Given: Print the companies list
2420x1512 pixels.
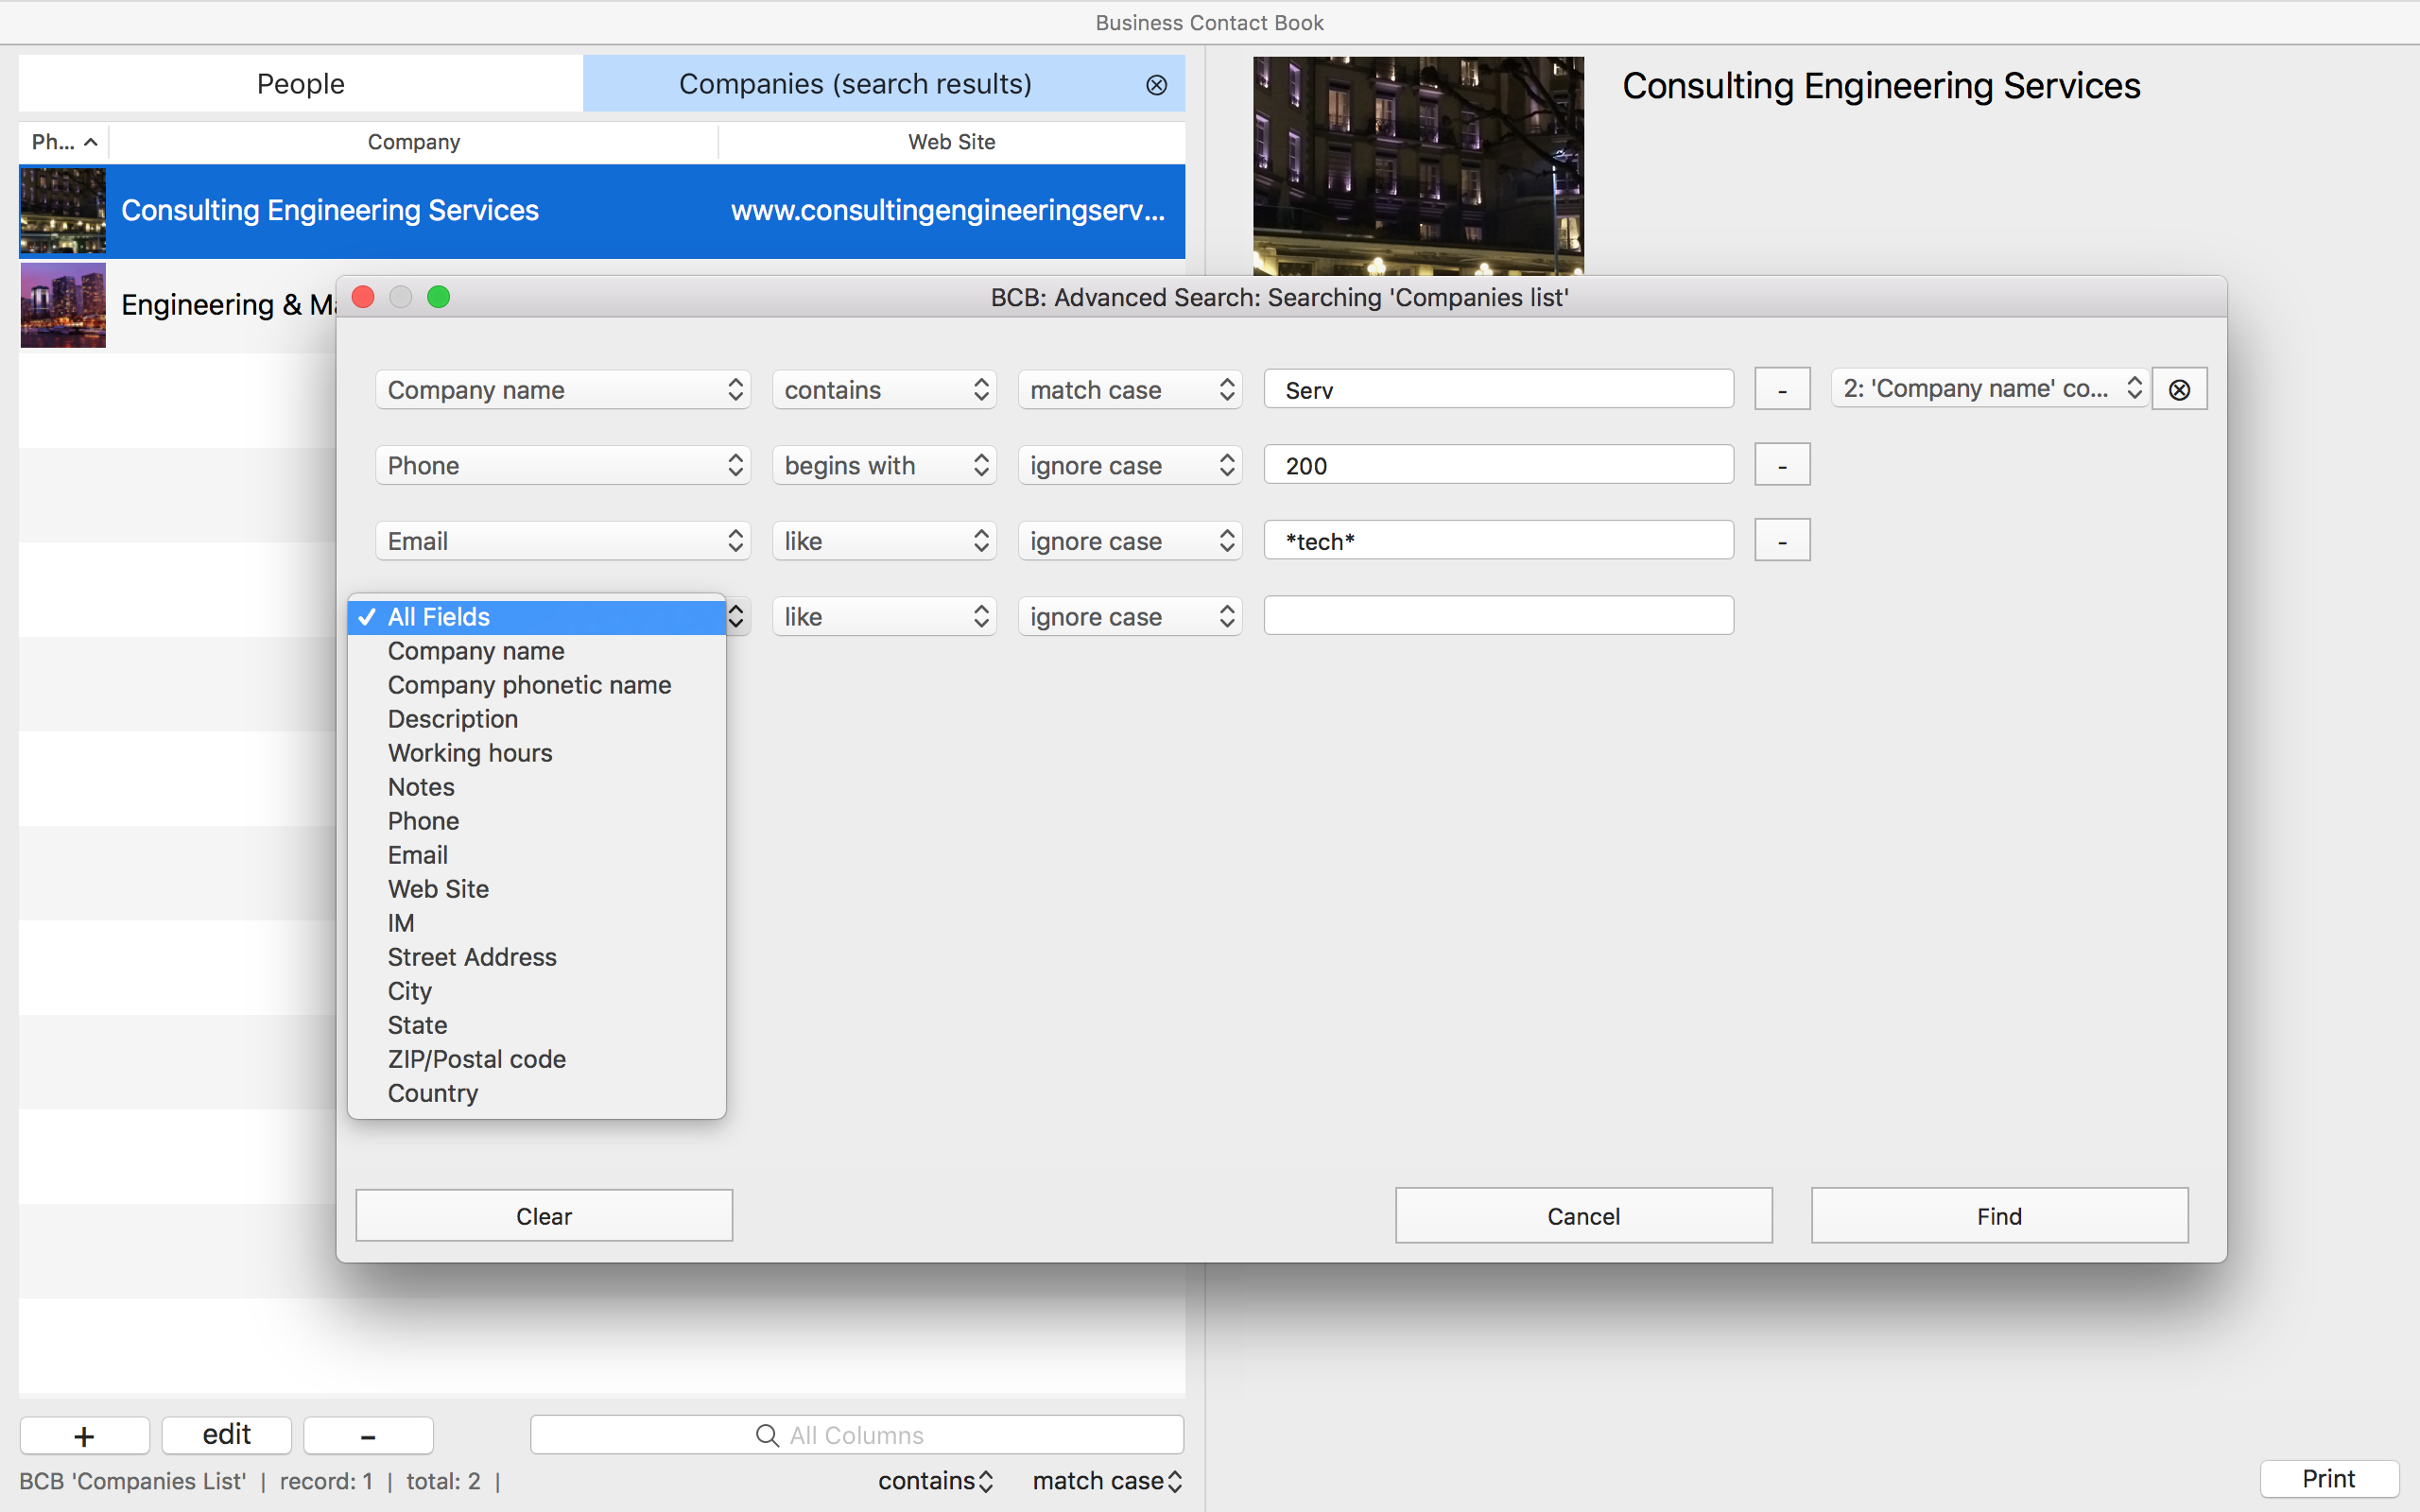Looking at the screenshot, I should click(x=2327, y=1478).
